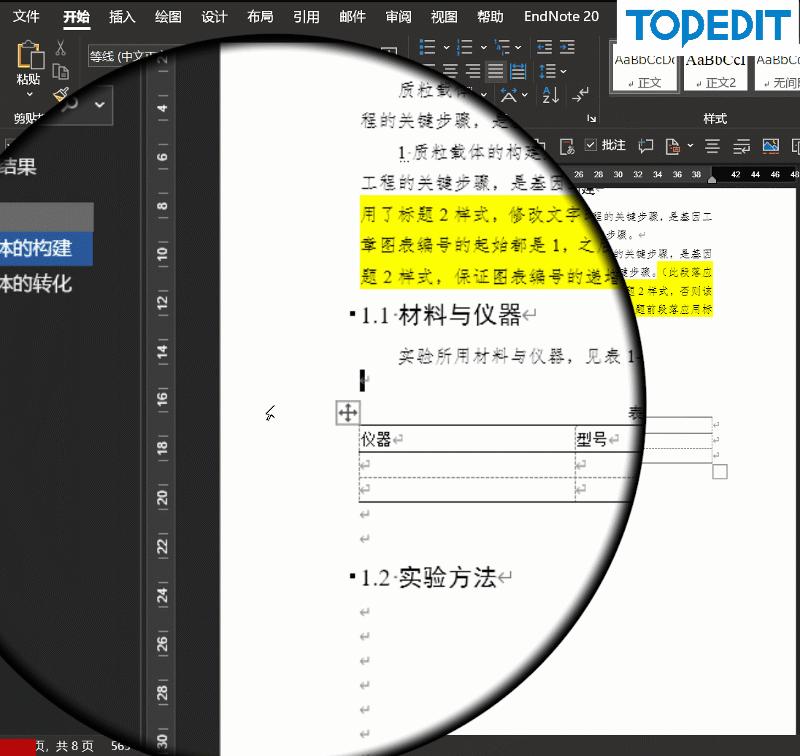Click the decrease indent icon
Image resolution: width=800 pixels, height=756 pixels.
[x=547, y=45]
